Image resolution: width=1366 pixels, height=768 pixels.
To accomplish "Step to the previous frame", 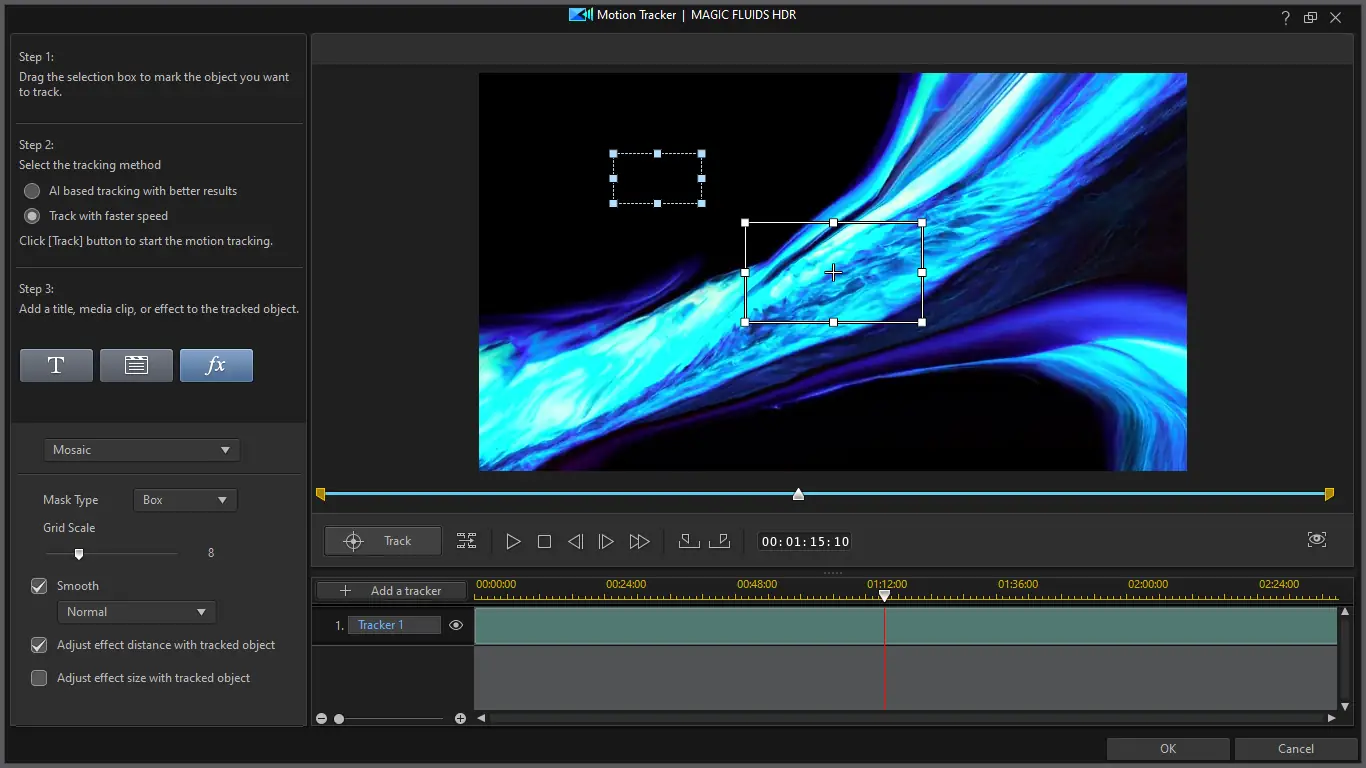I will [x=575, y=541].
